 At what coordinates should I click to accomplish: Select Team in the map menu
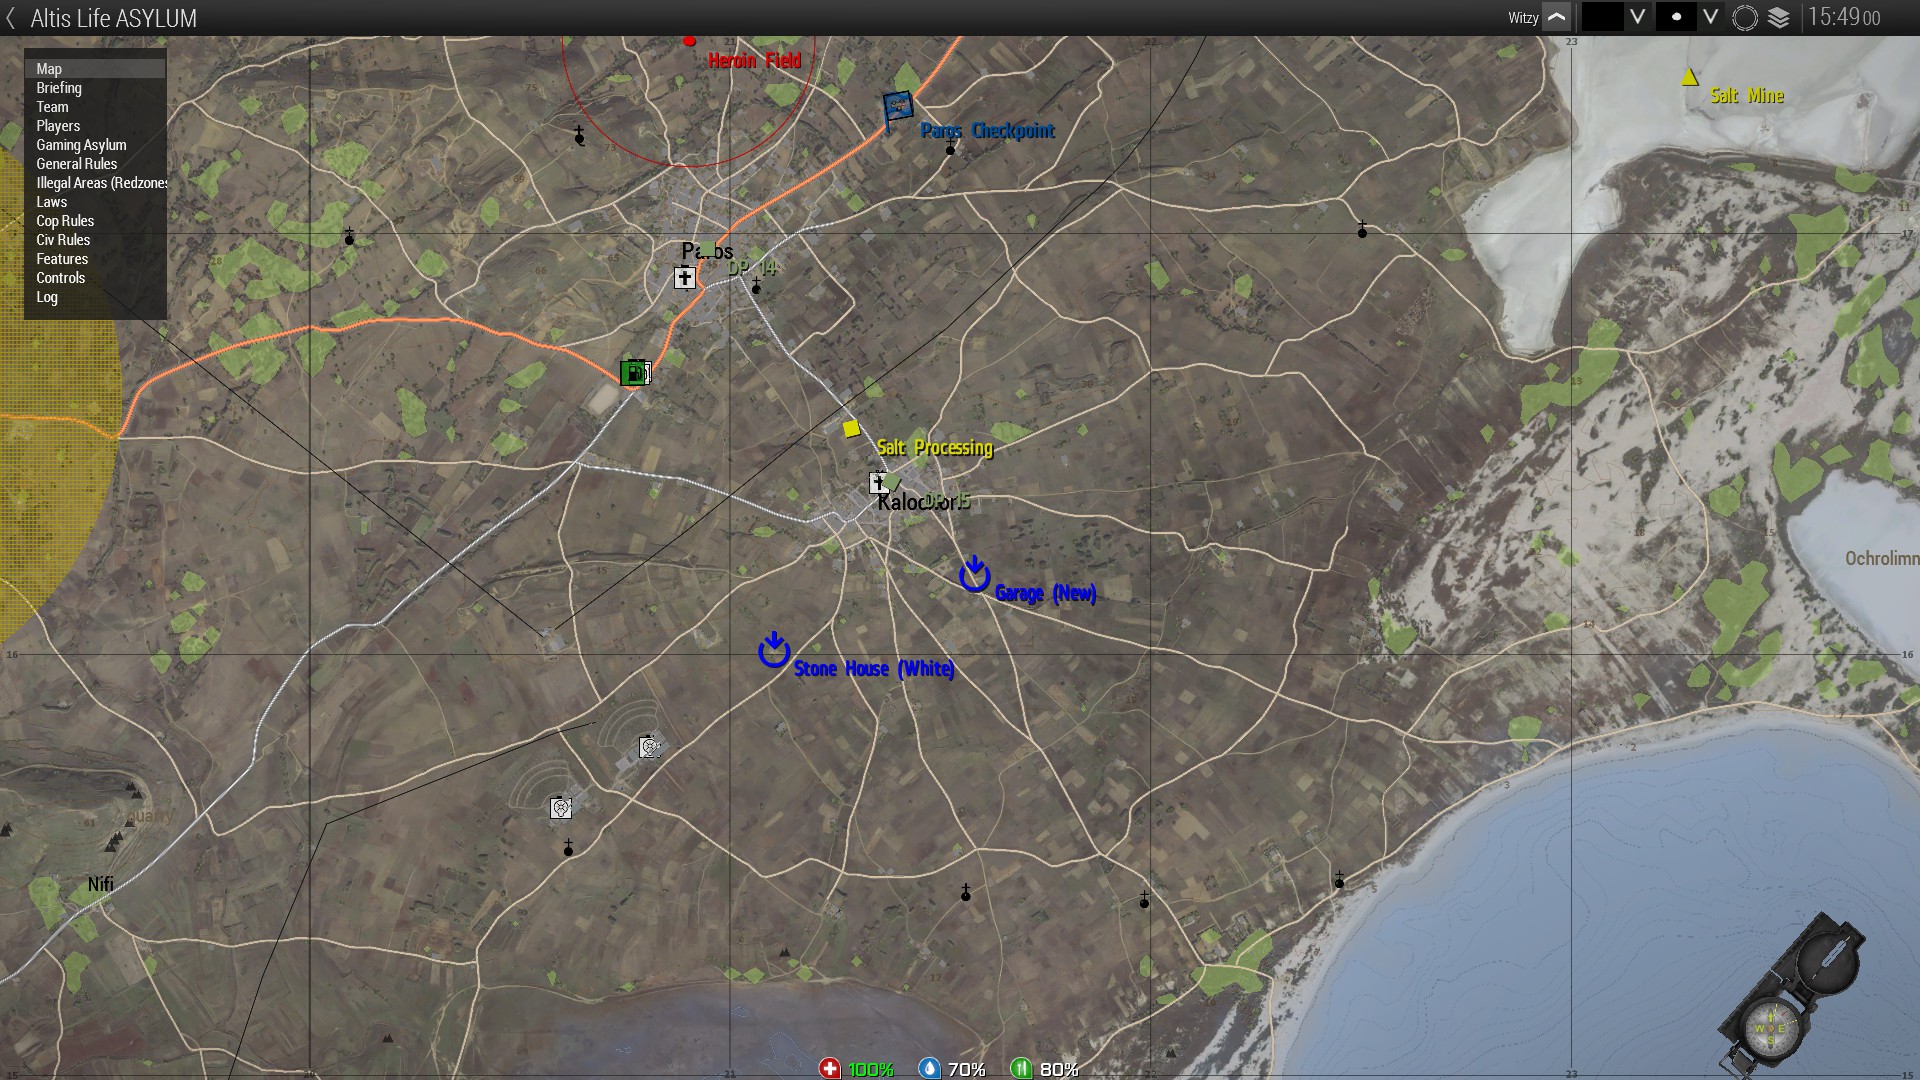pos(95,107)
